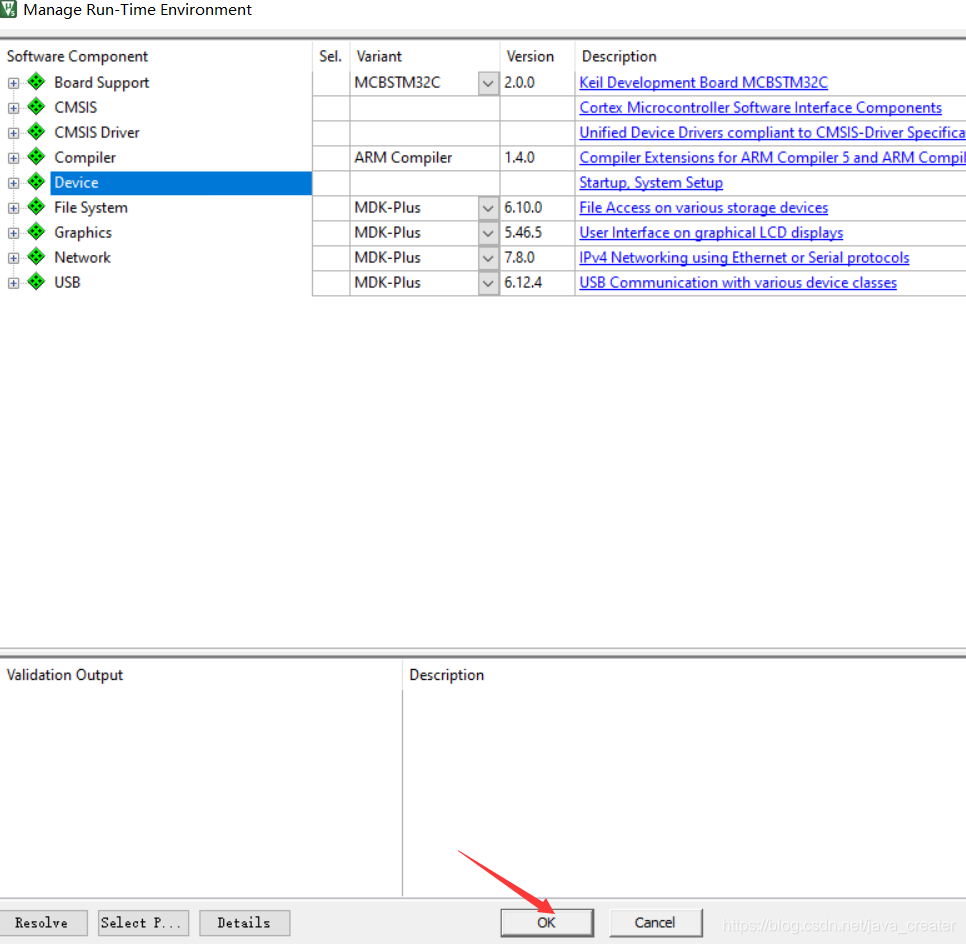The image size is (966, 944).
Task: Select the CMSIS tree row label
Action: pos(76,107)
